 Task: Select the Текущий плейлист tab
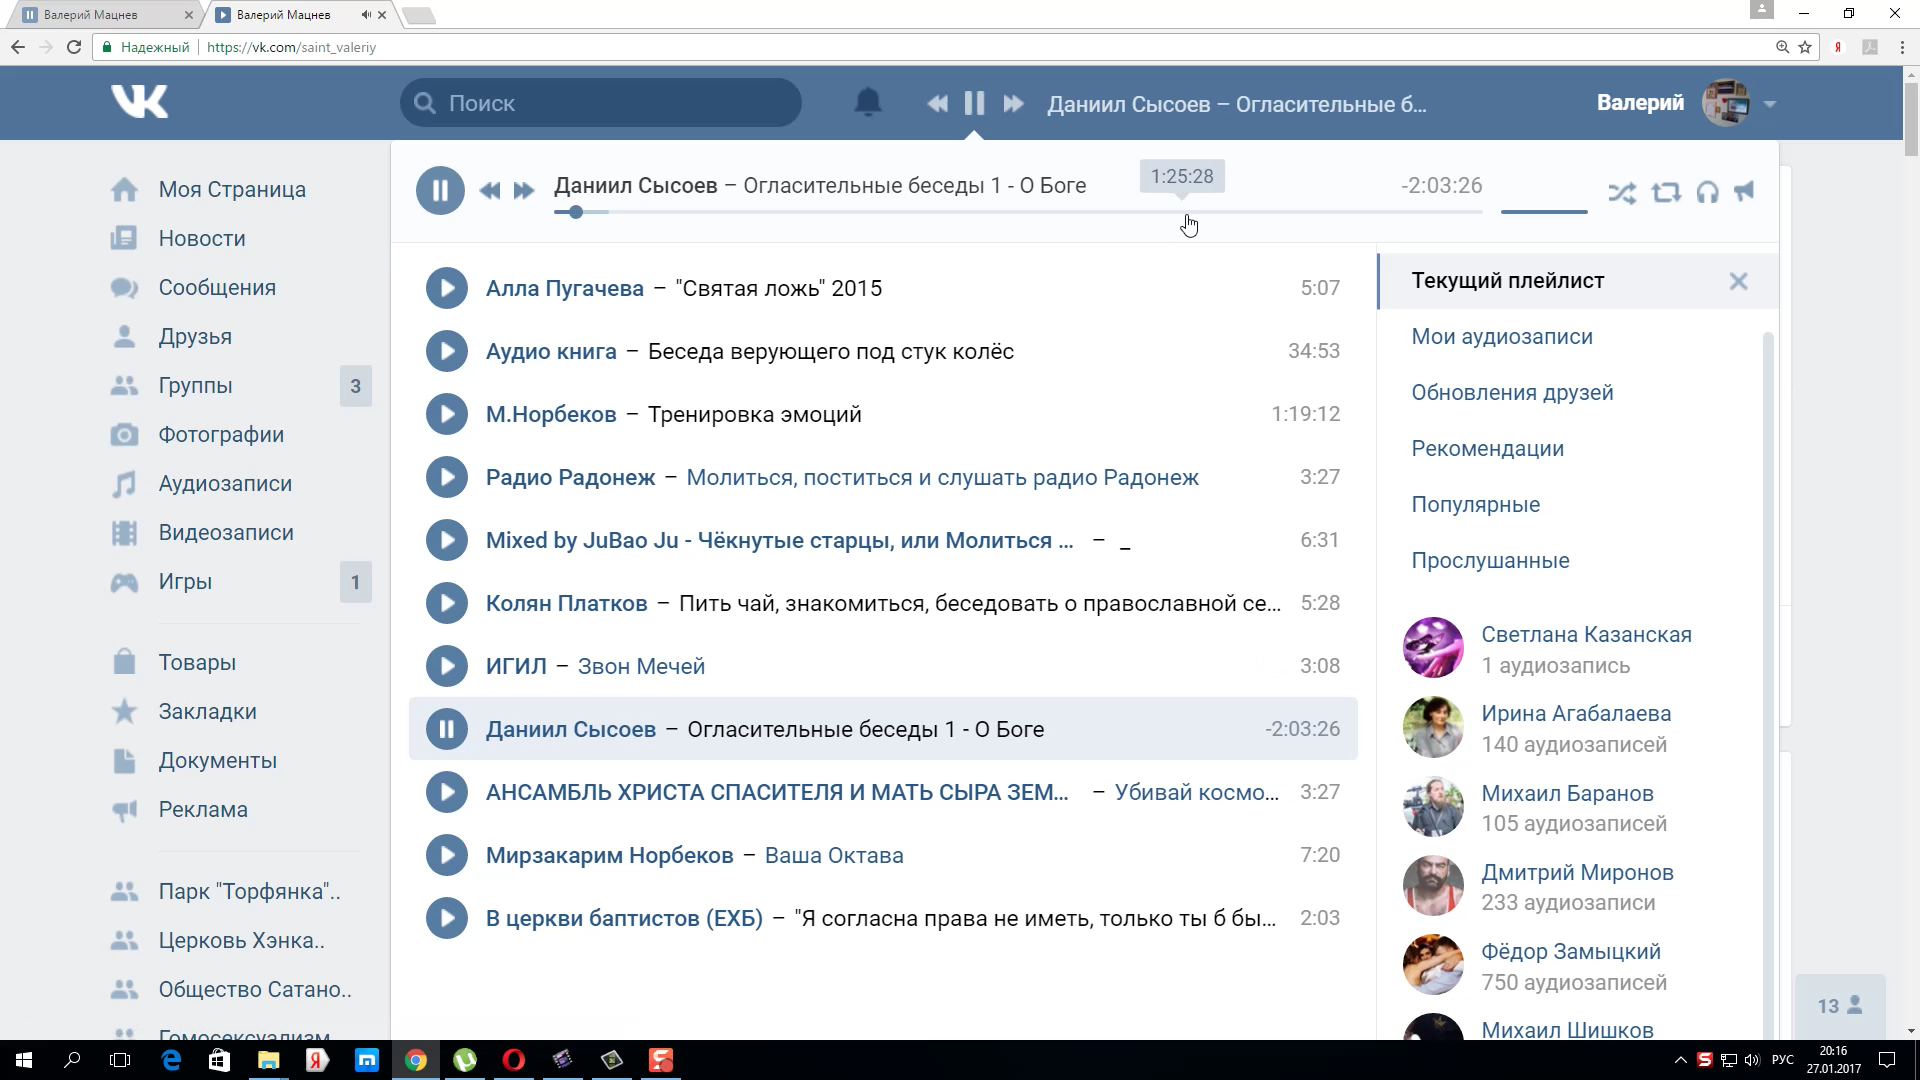tap(1578, 281)
